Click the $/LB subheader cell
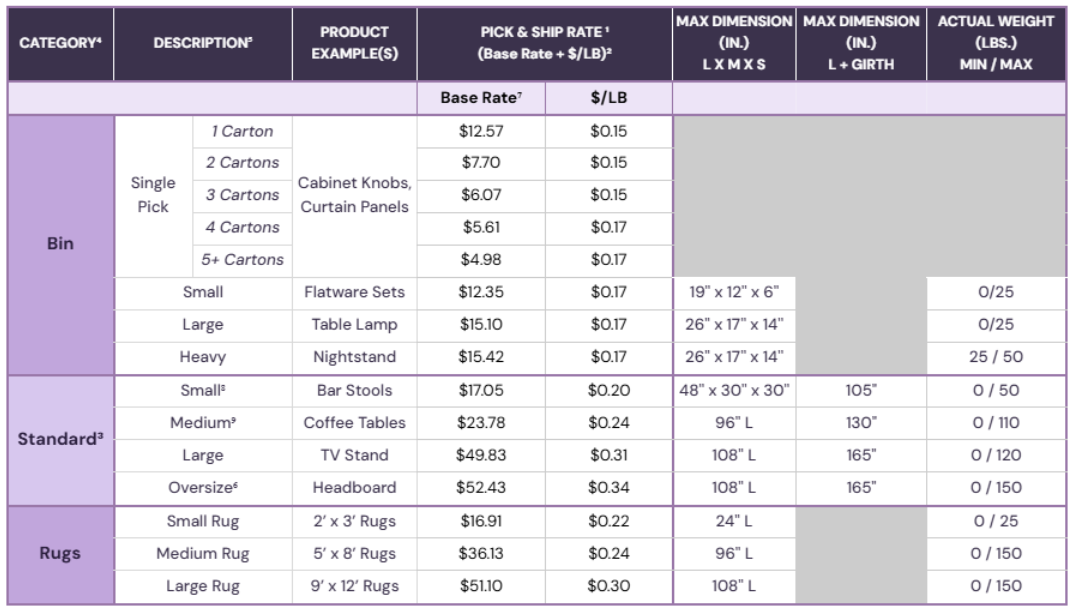Screen dimensions: 1071x608 [x=609, y=99]
